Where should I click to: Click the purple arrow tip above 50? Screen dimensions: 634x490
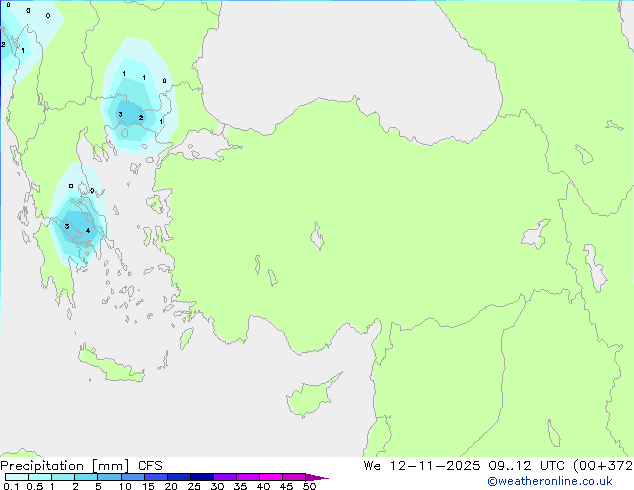coord(317,477)
